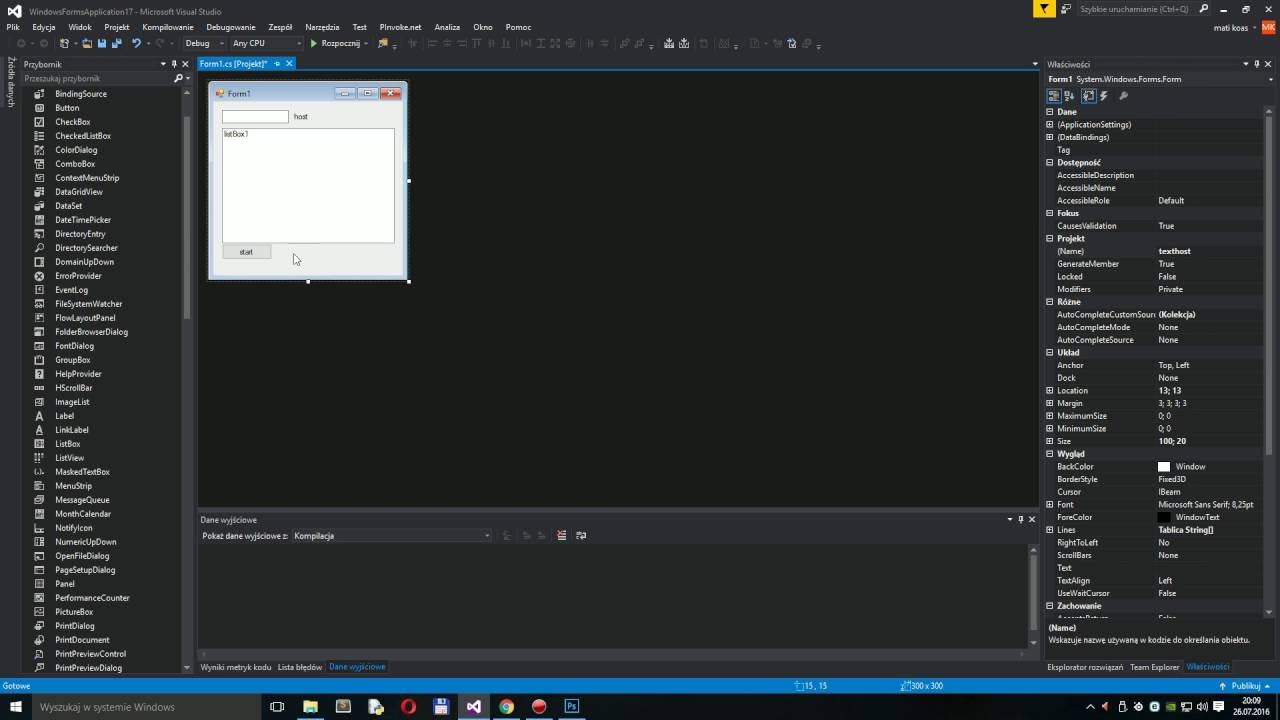Screen dimensions: 1280x720
Task: Open Visual Studio from the taskbar
Action: coord(473,706)
